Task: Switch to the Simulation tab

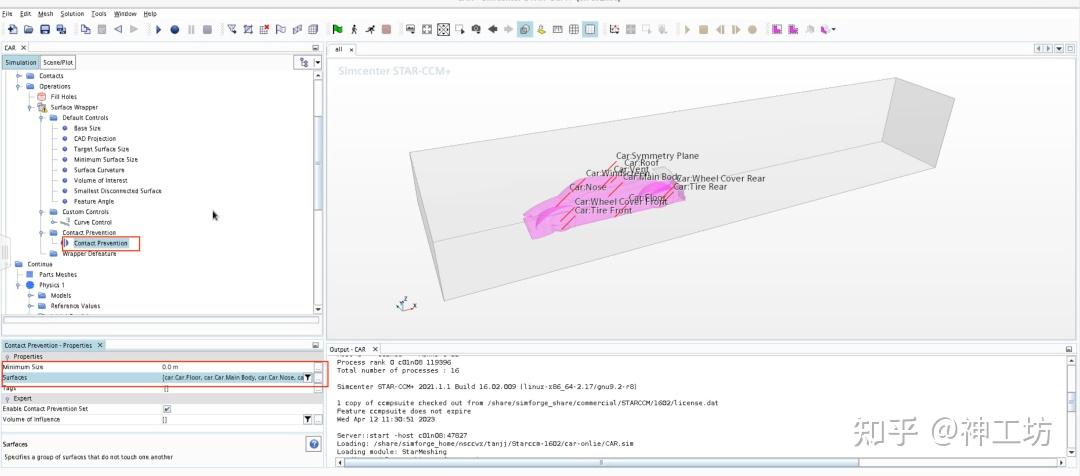Action: point(21,62)
